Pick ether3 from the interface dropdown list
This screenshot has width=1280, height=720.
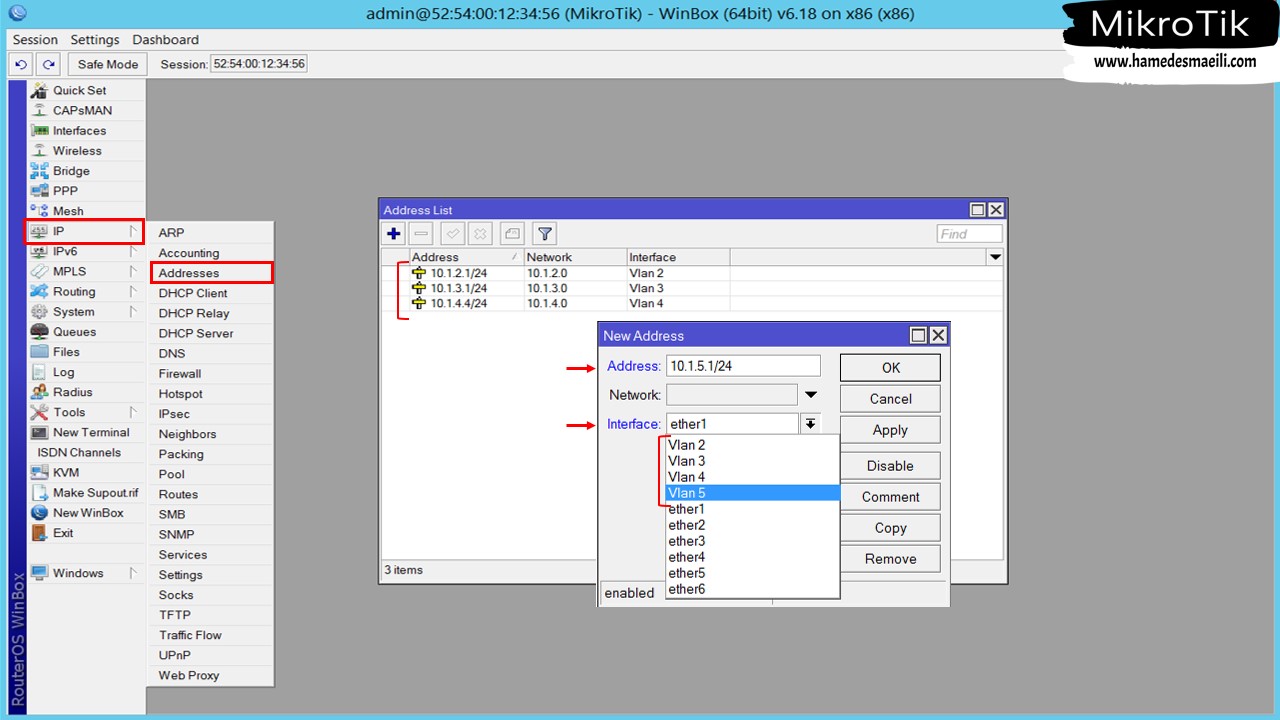753,541
